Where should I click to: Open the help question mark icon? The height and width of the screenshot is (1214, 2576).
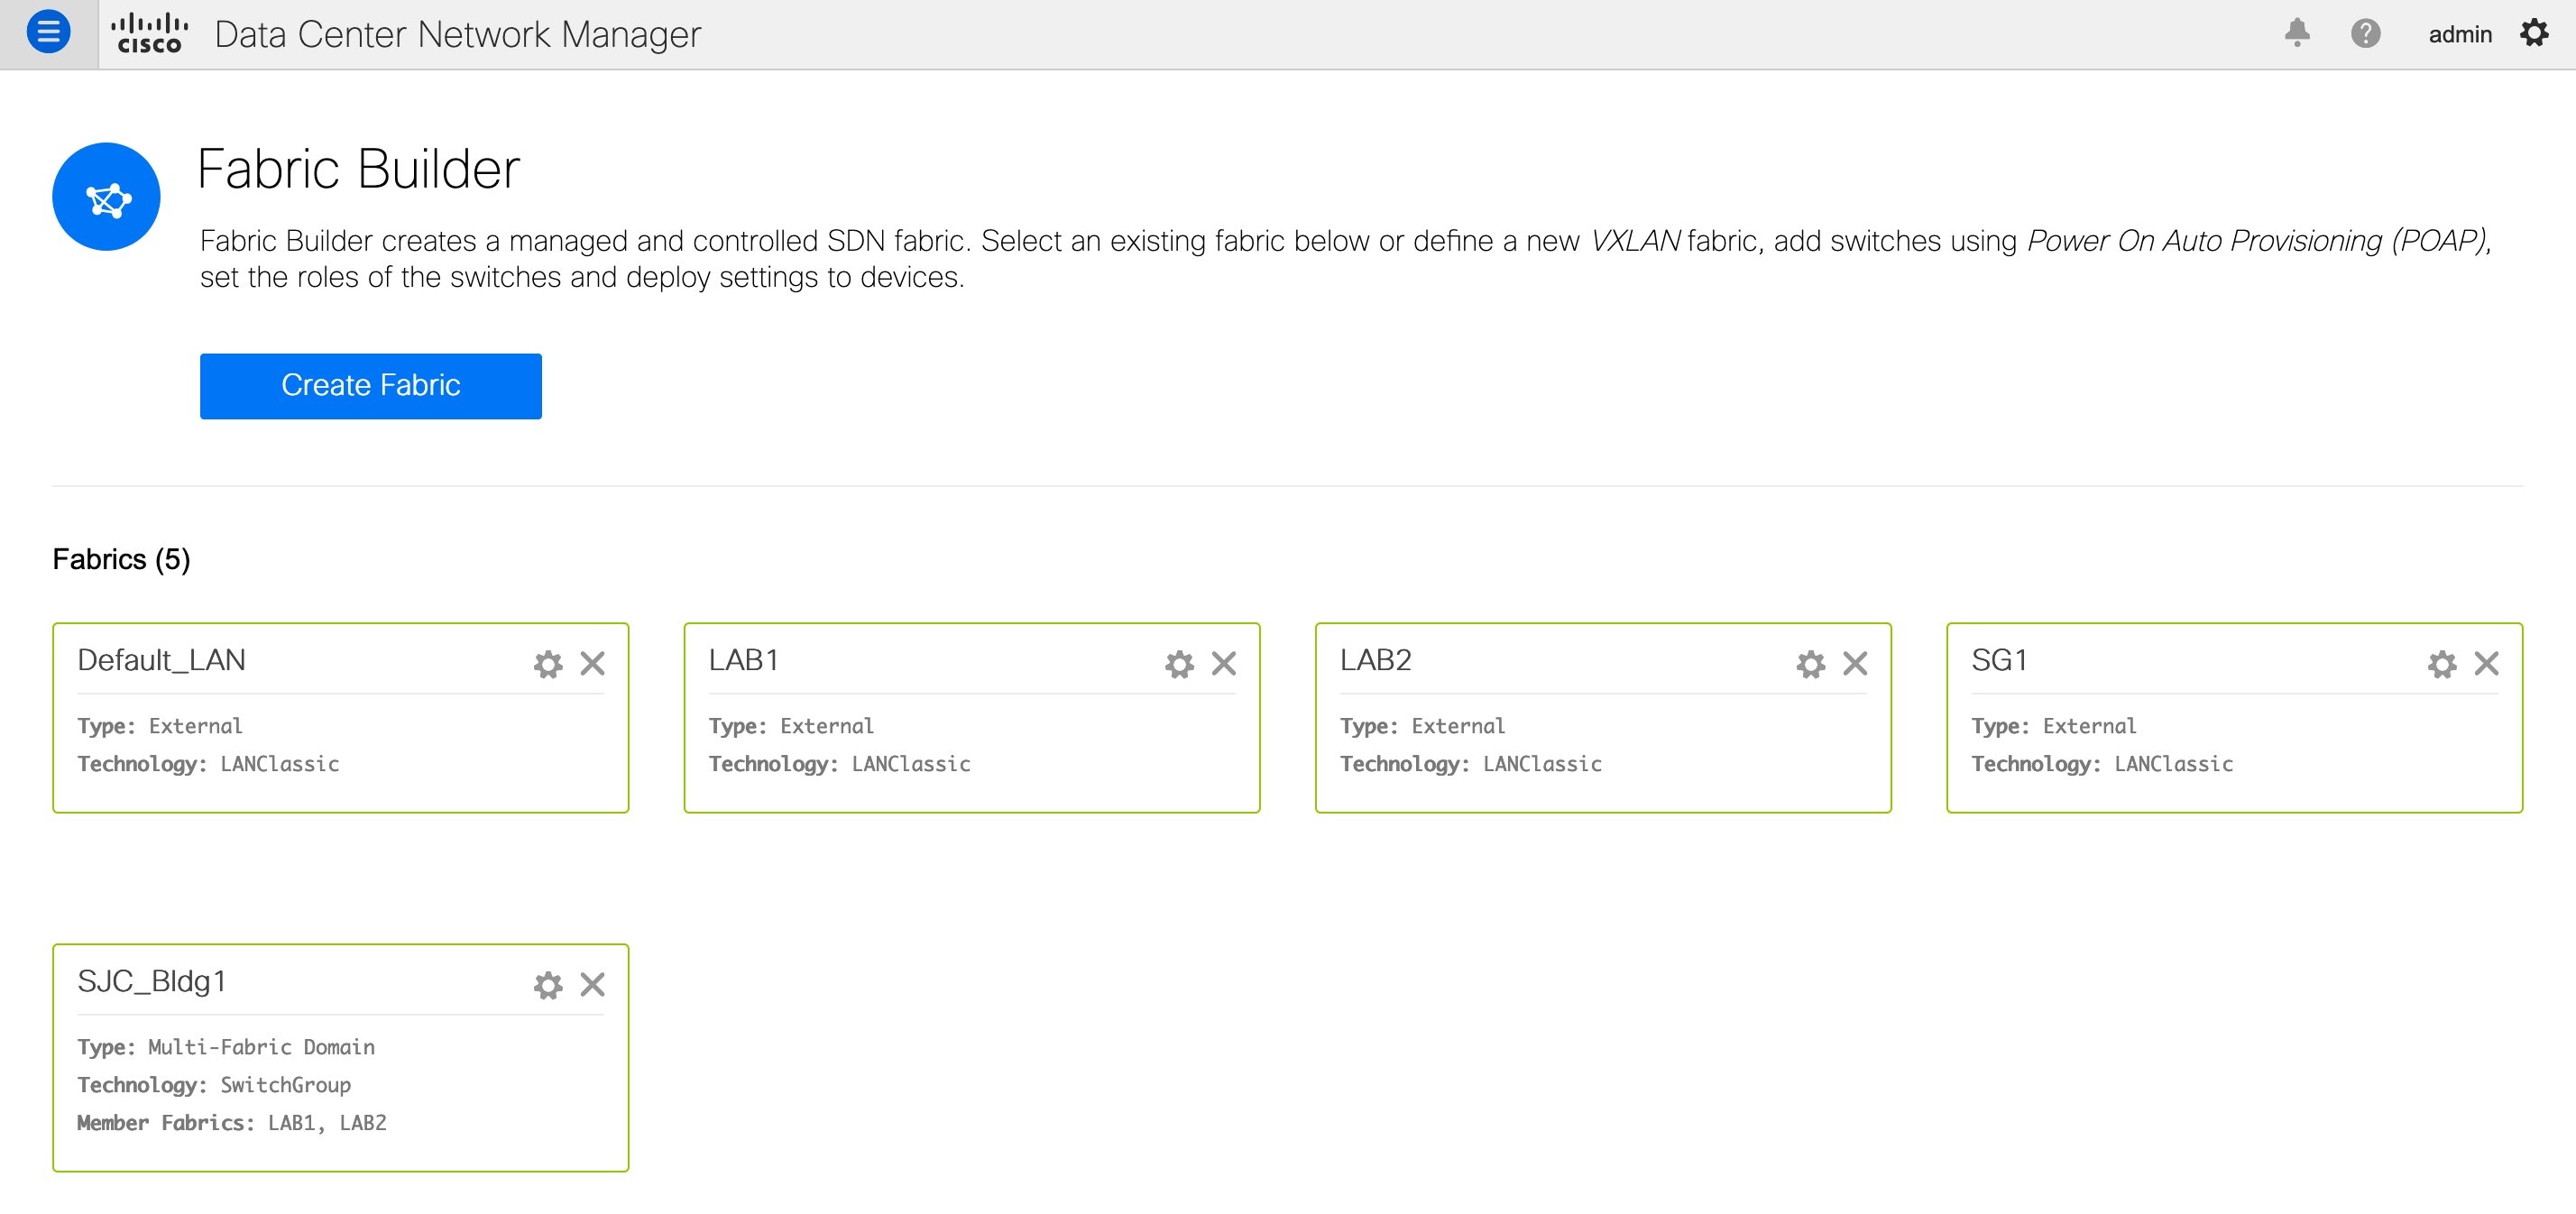pyautogui.click(x=2365, y=33)
